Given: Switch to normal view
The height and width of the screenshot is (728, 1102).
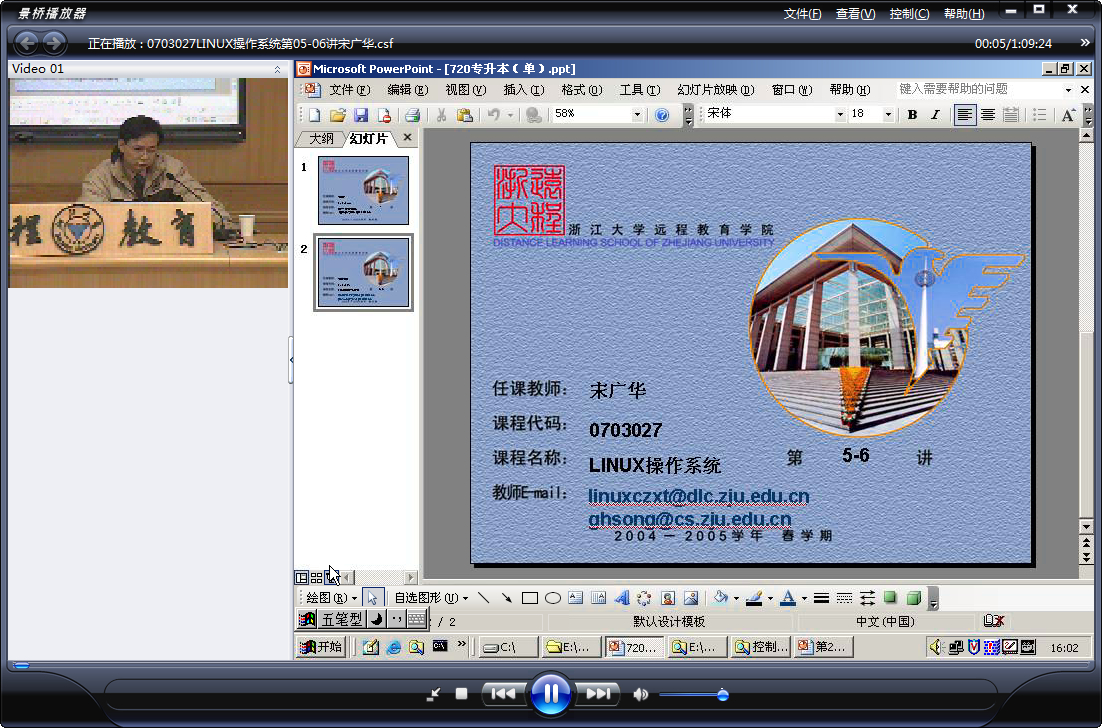Looking at the screenshot, I should [302, 578].
